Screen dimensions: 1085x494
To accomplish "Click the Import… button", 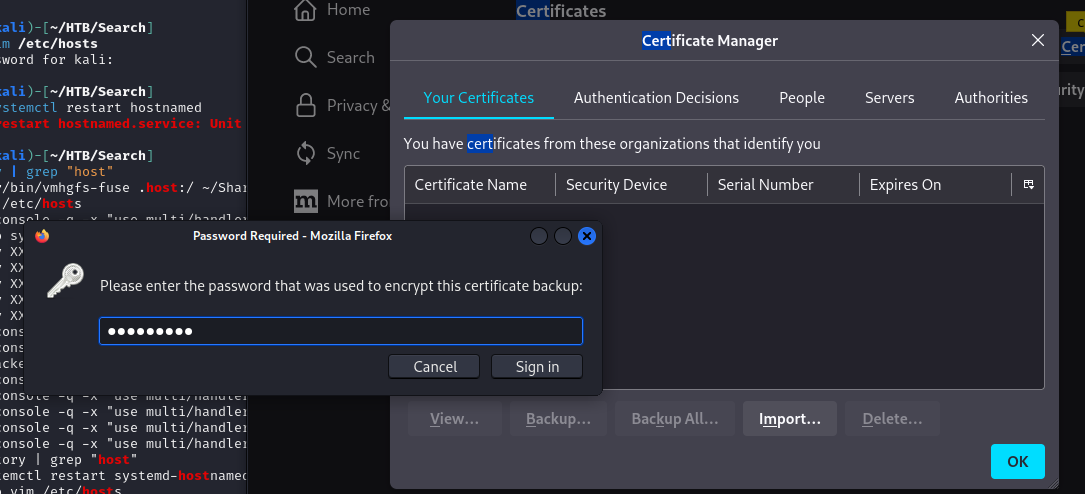I will 790,419.
